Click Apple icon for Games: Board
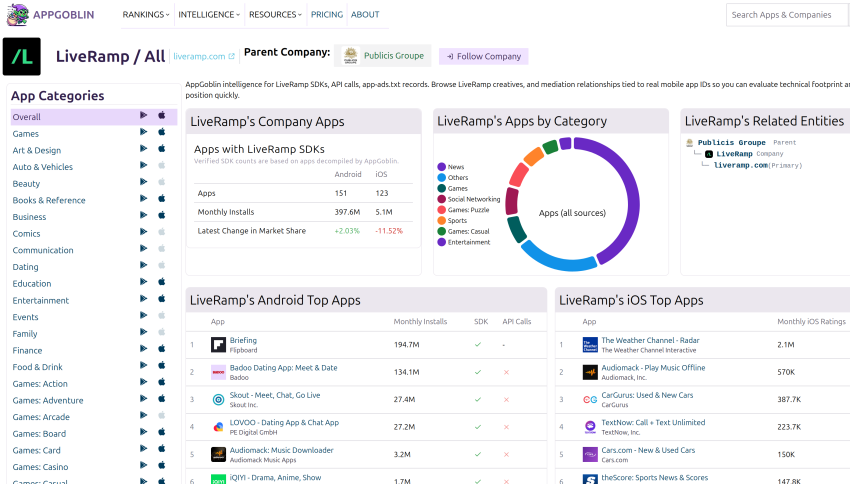This screenshot has height=484, width=850. (x=162, y=432)
